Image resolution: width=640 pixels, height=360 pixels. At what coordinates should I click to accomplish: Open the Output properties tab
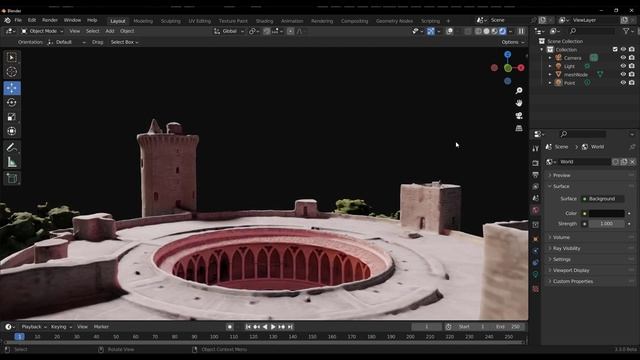click(536, 175)
